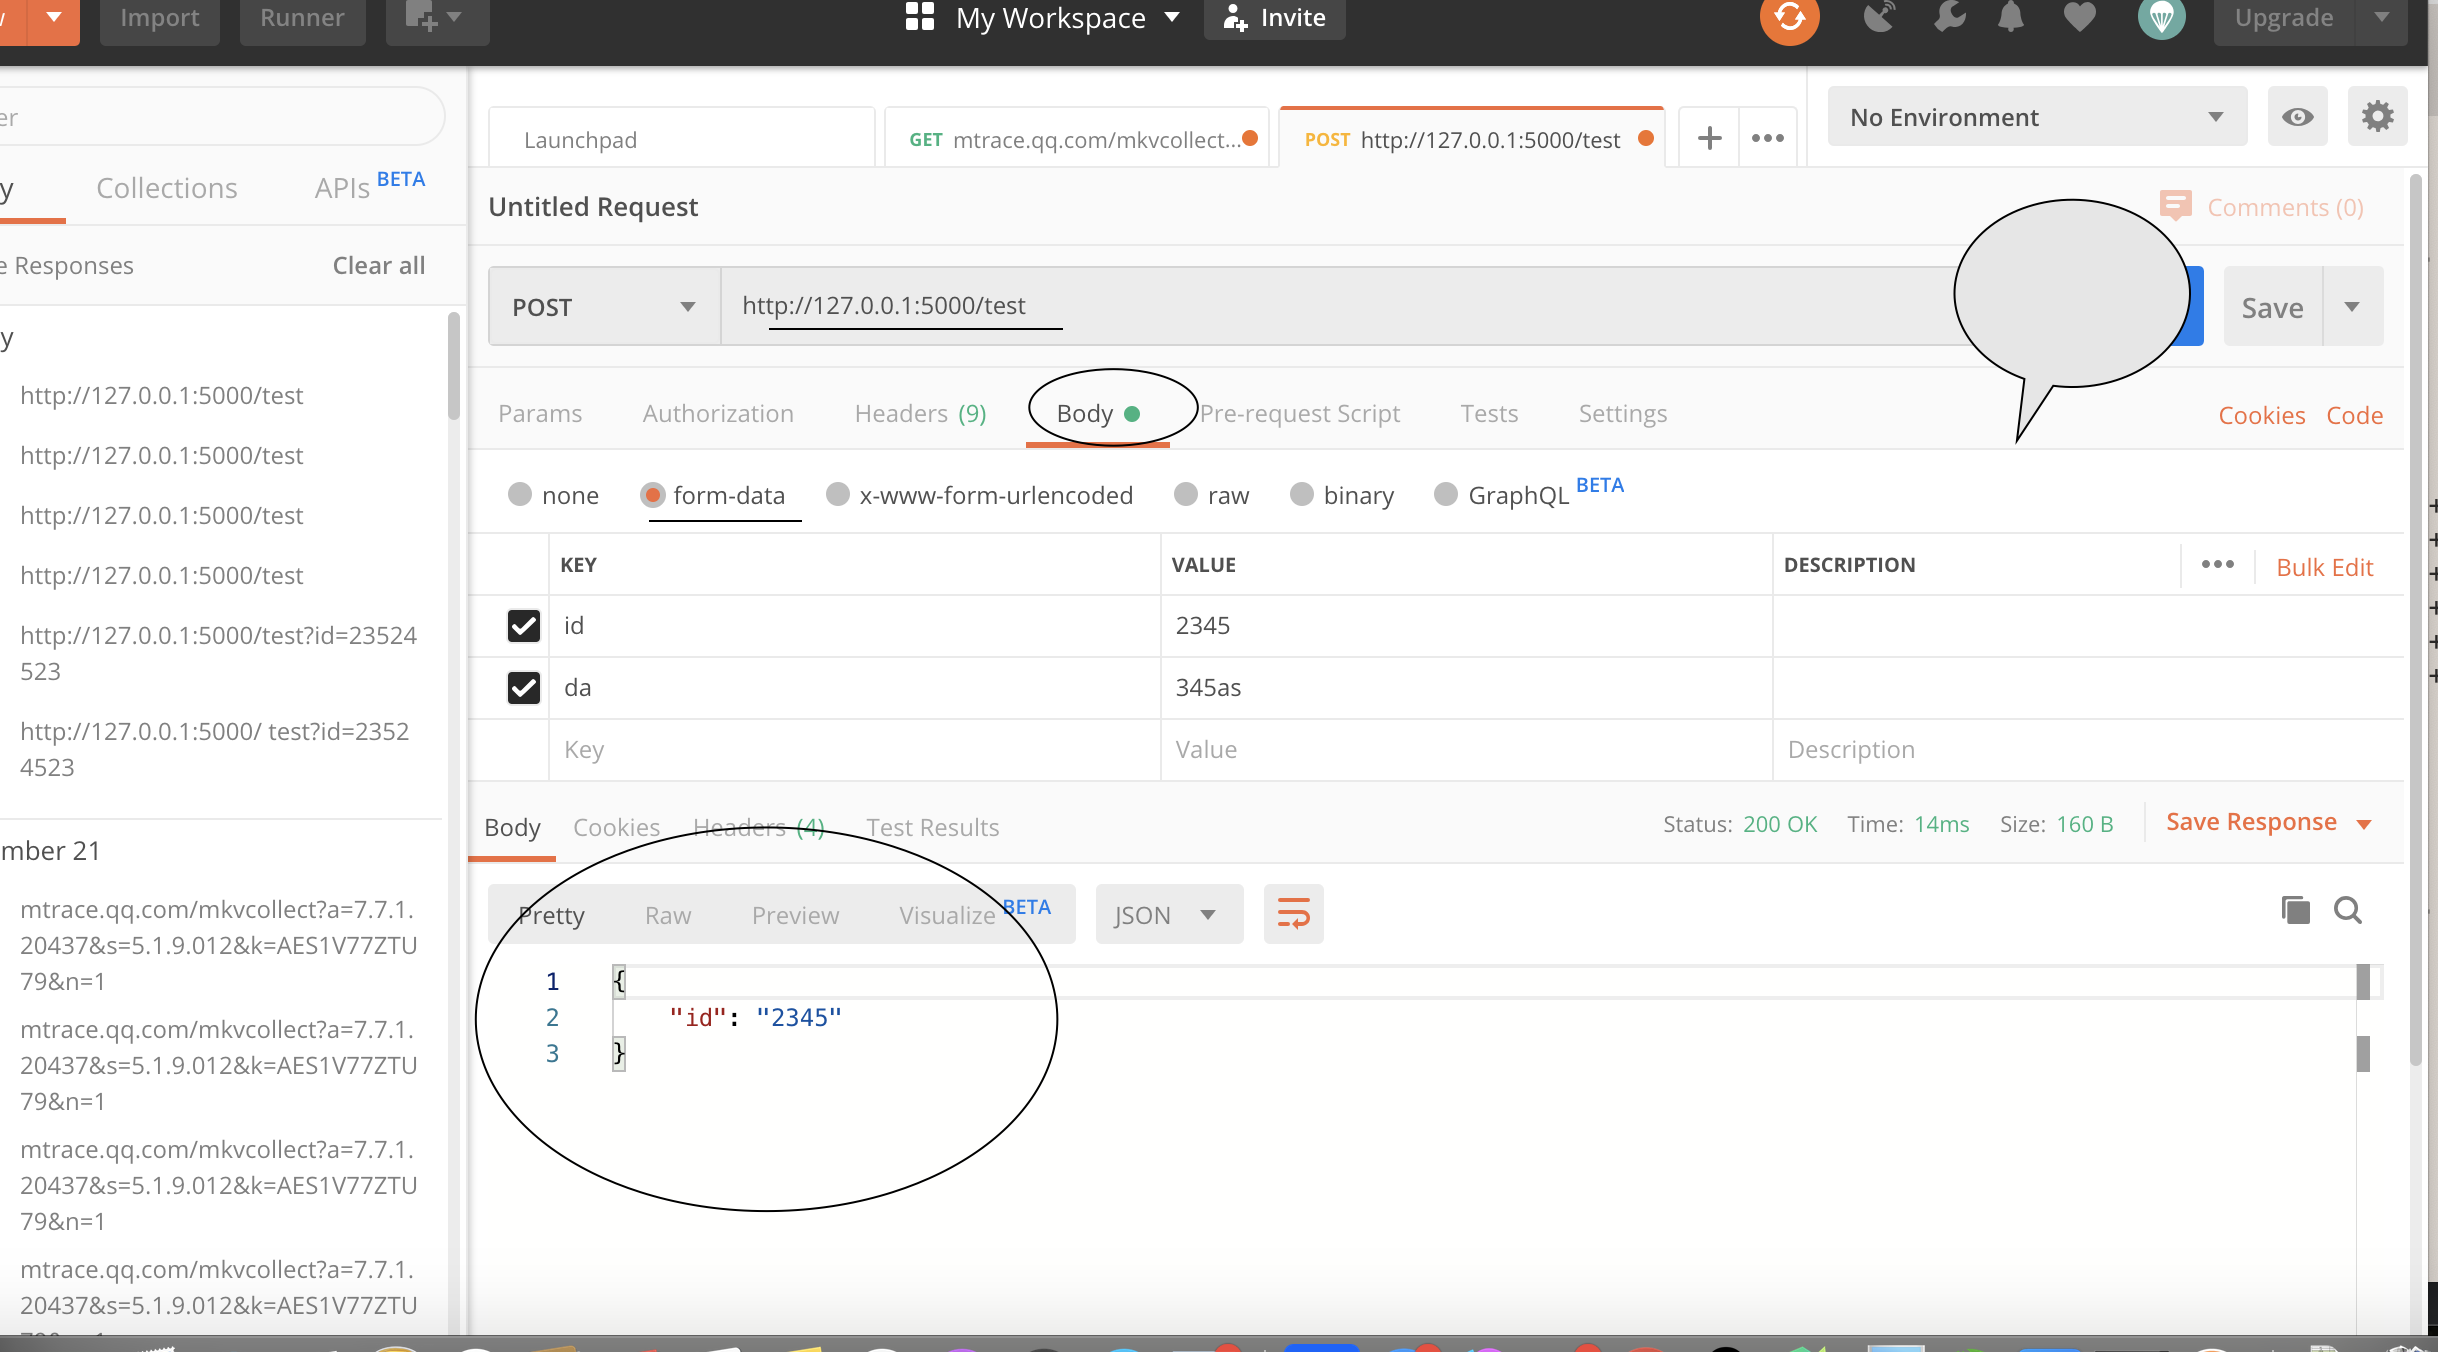Open a new request tab with the plus icon
Screen dimensions: 2438x1352
pyautogui.click(x=1709, y=138)
